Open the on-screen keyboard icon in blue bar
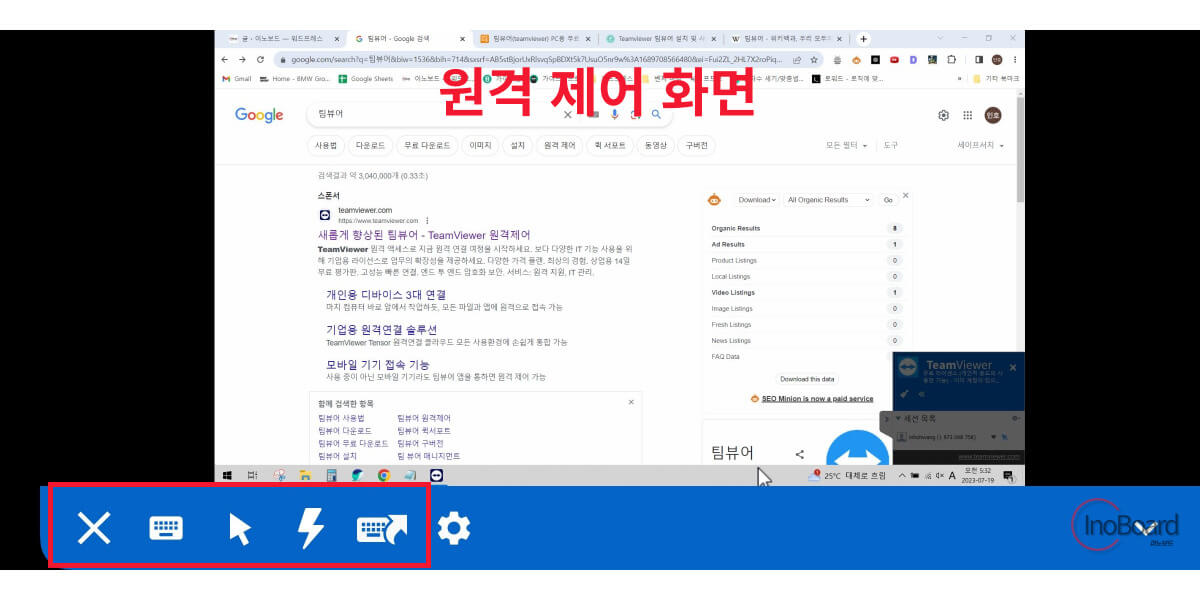 [x=166, y=528]
